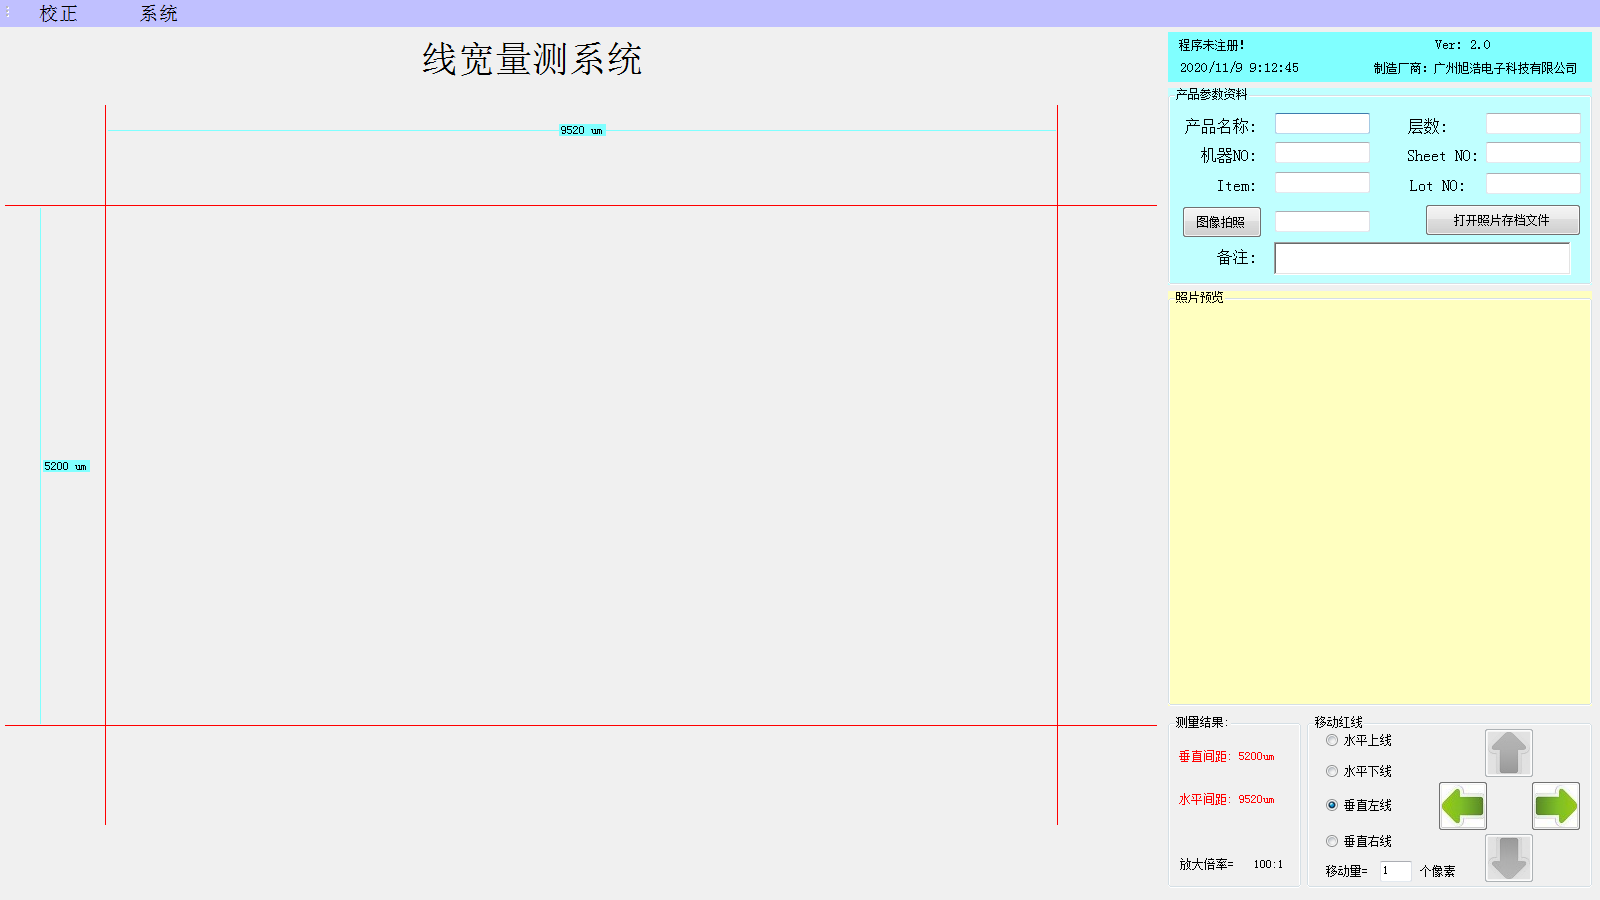This screenshot has height=900, width=1600.
Task: Click the gray down arrow icon
Action: pos(1509,858)
